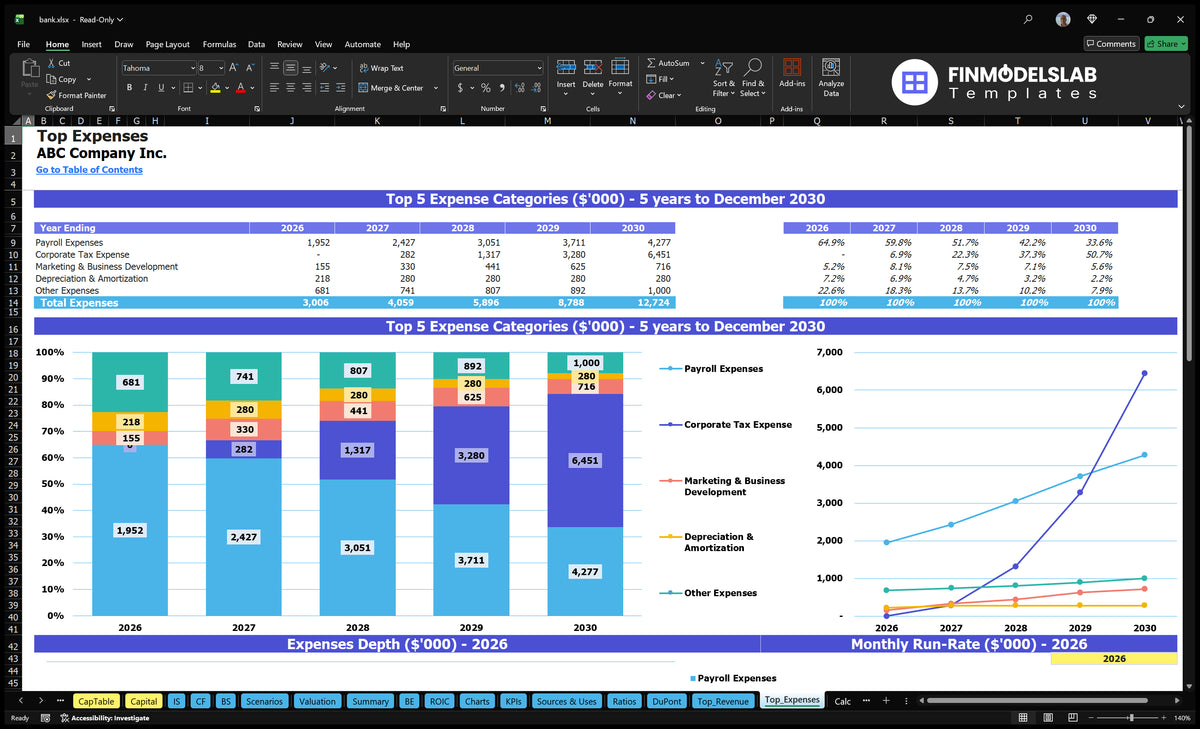
Task: Toggle Bold formatting
Action: coord(130,87)
